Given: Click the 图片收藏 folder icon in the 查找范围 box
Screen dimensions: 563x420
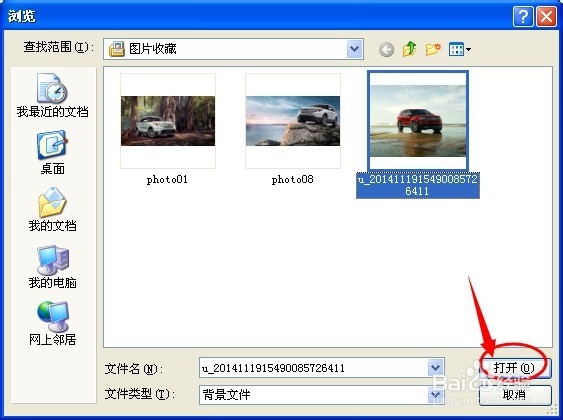Looking at the screenshot, I should click(x=116, y=49).
